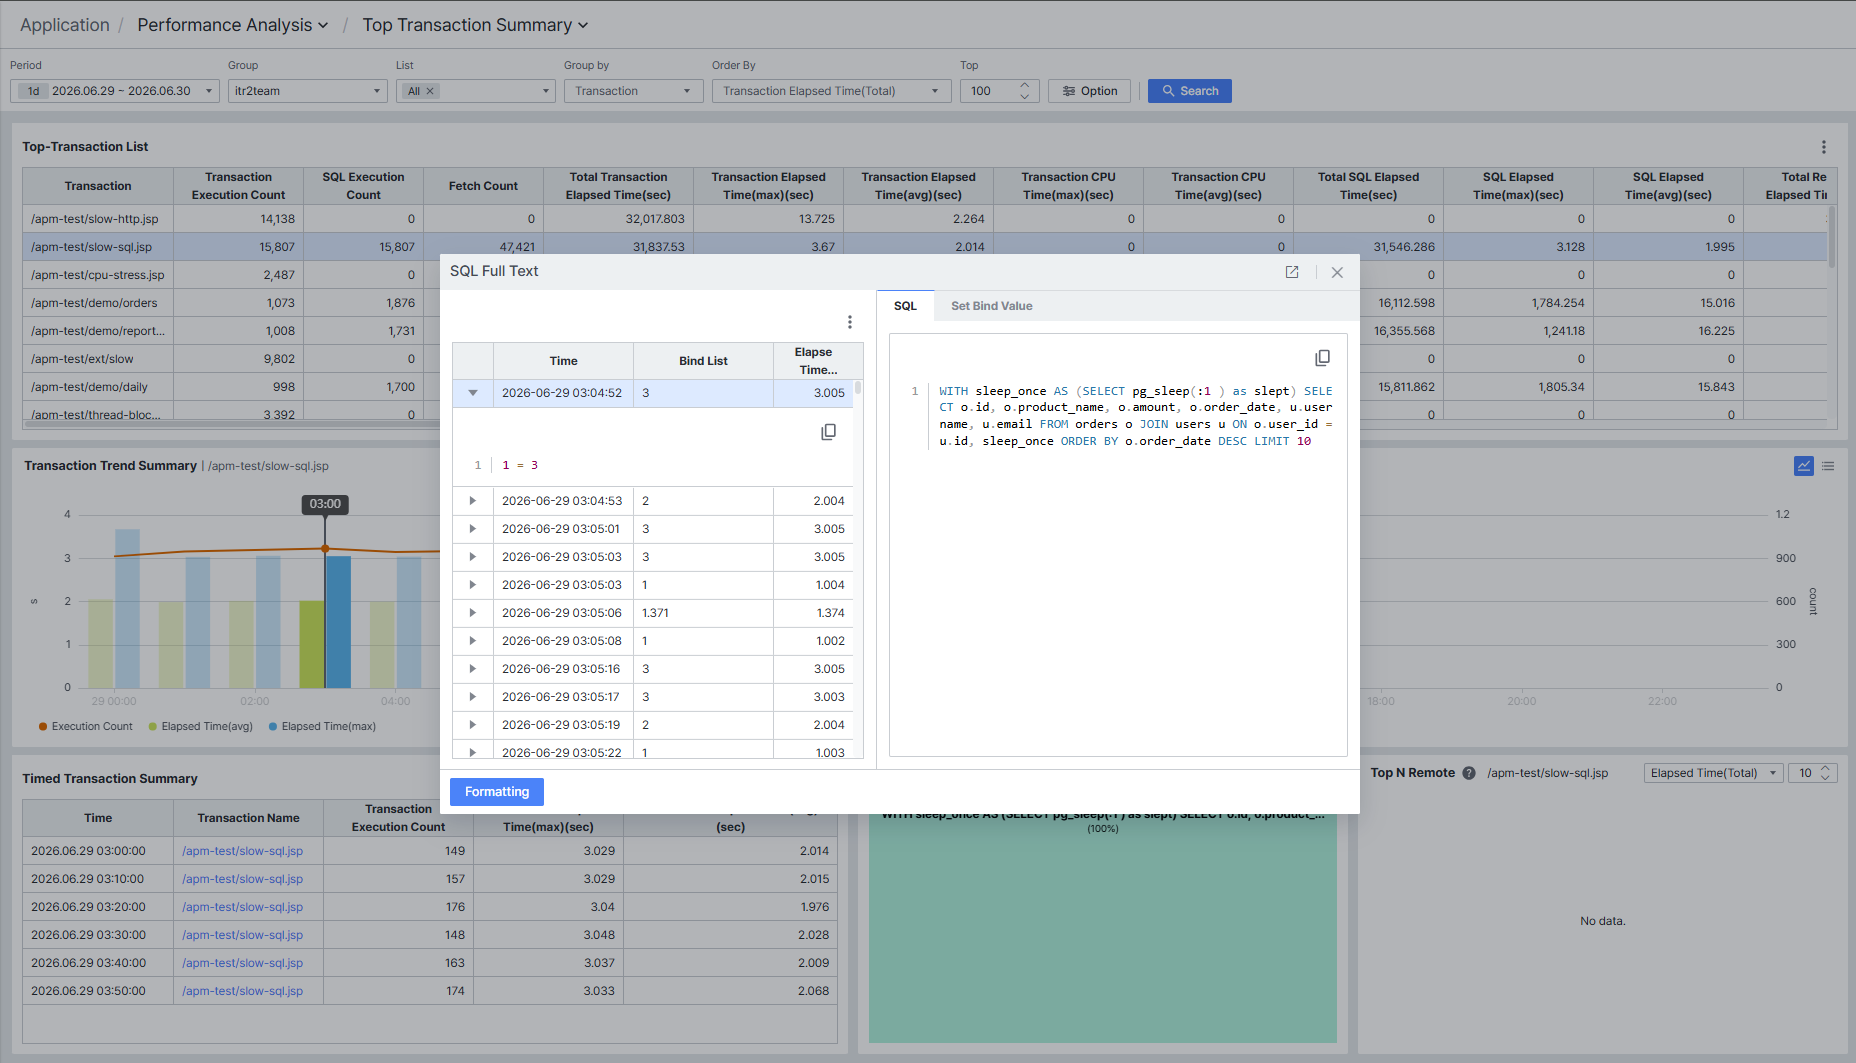Image resolution: width=1856 pixels, height=1063 pixels.
Task: Select the 1.371 bind value cell
Action: 703,613
